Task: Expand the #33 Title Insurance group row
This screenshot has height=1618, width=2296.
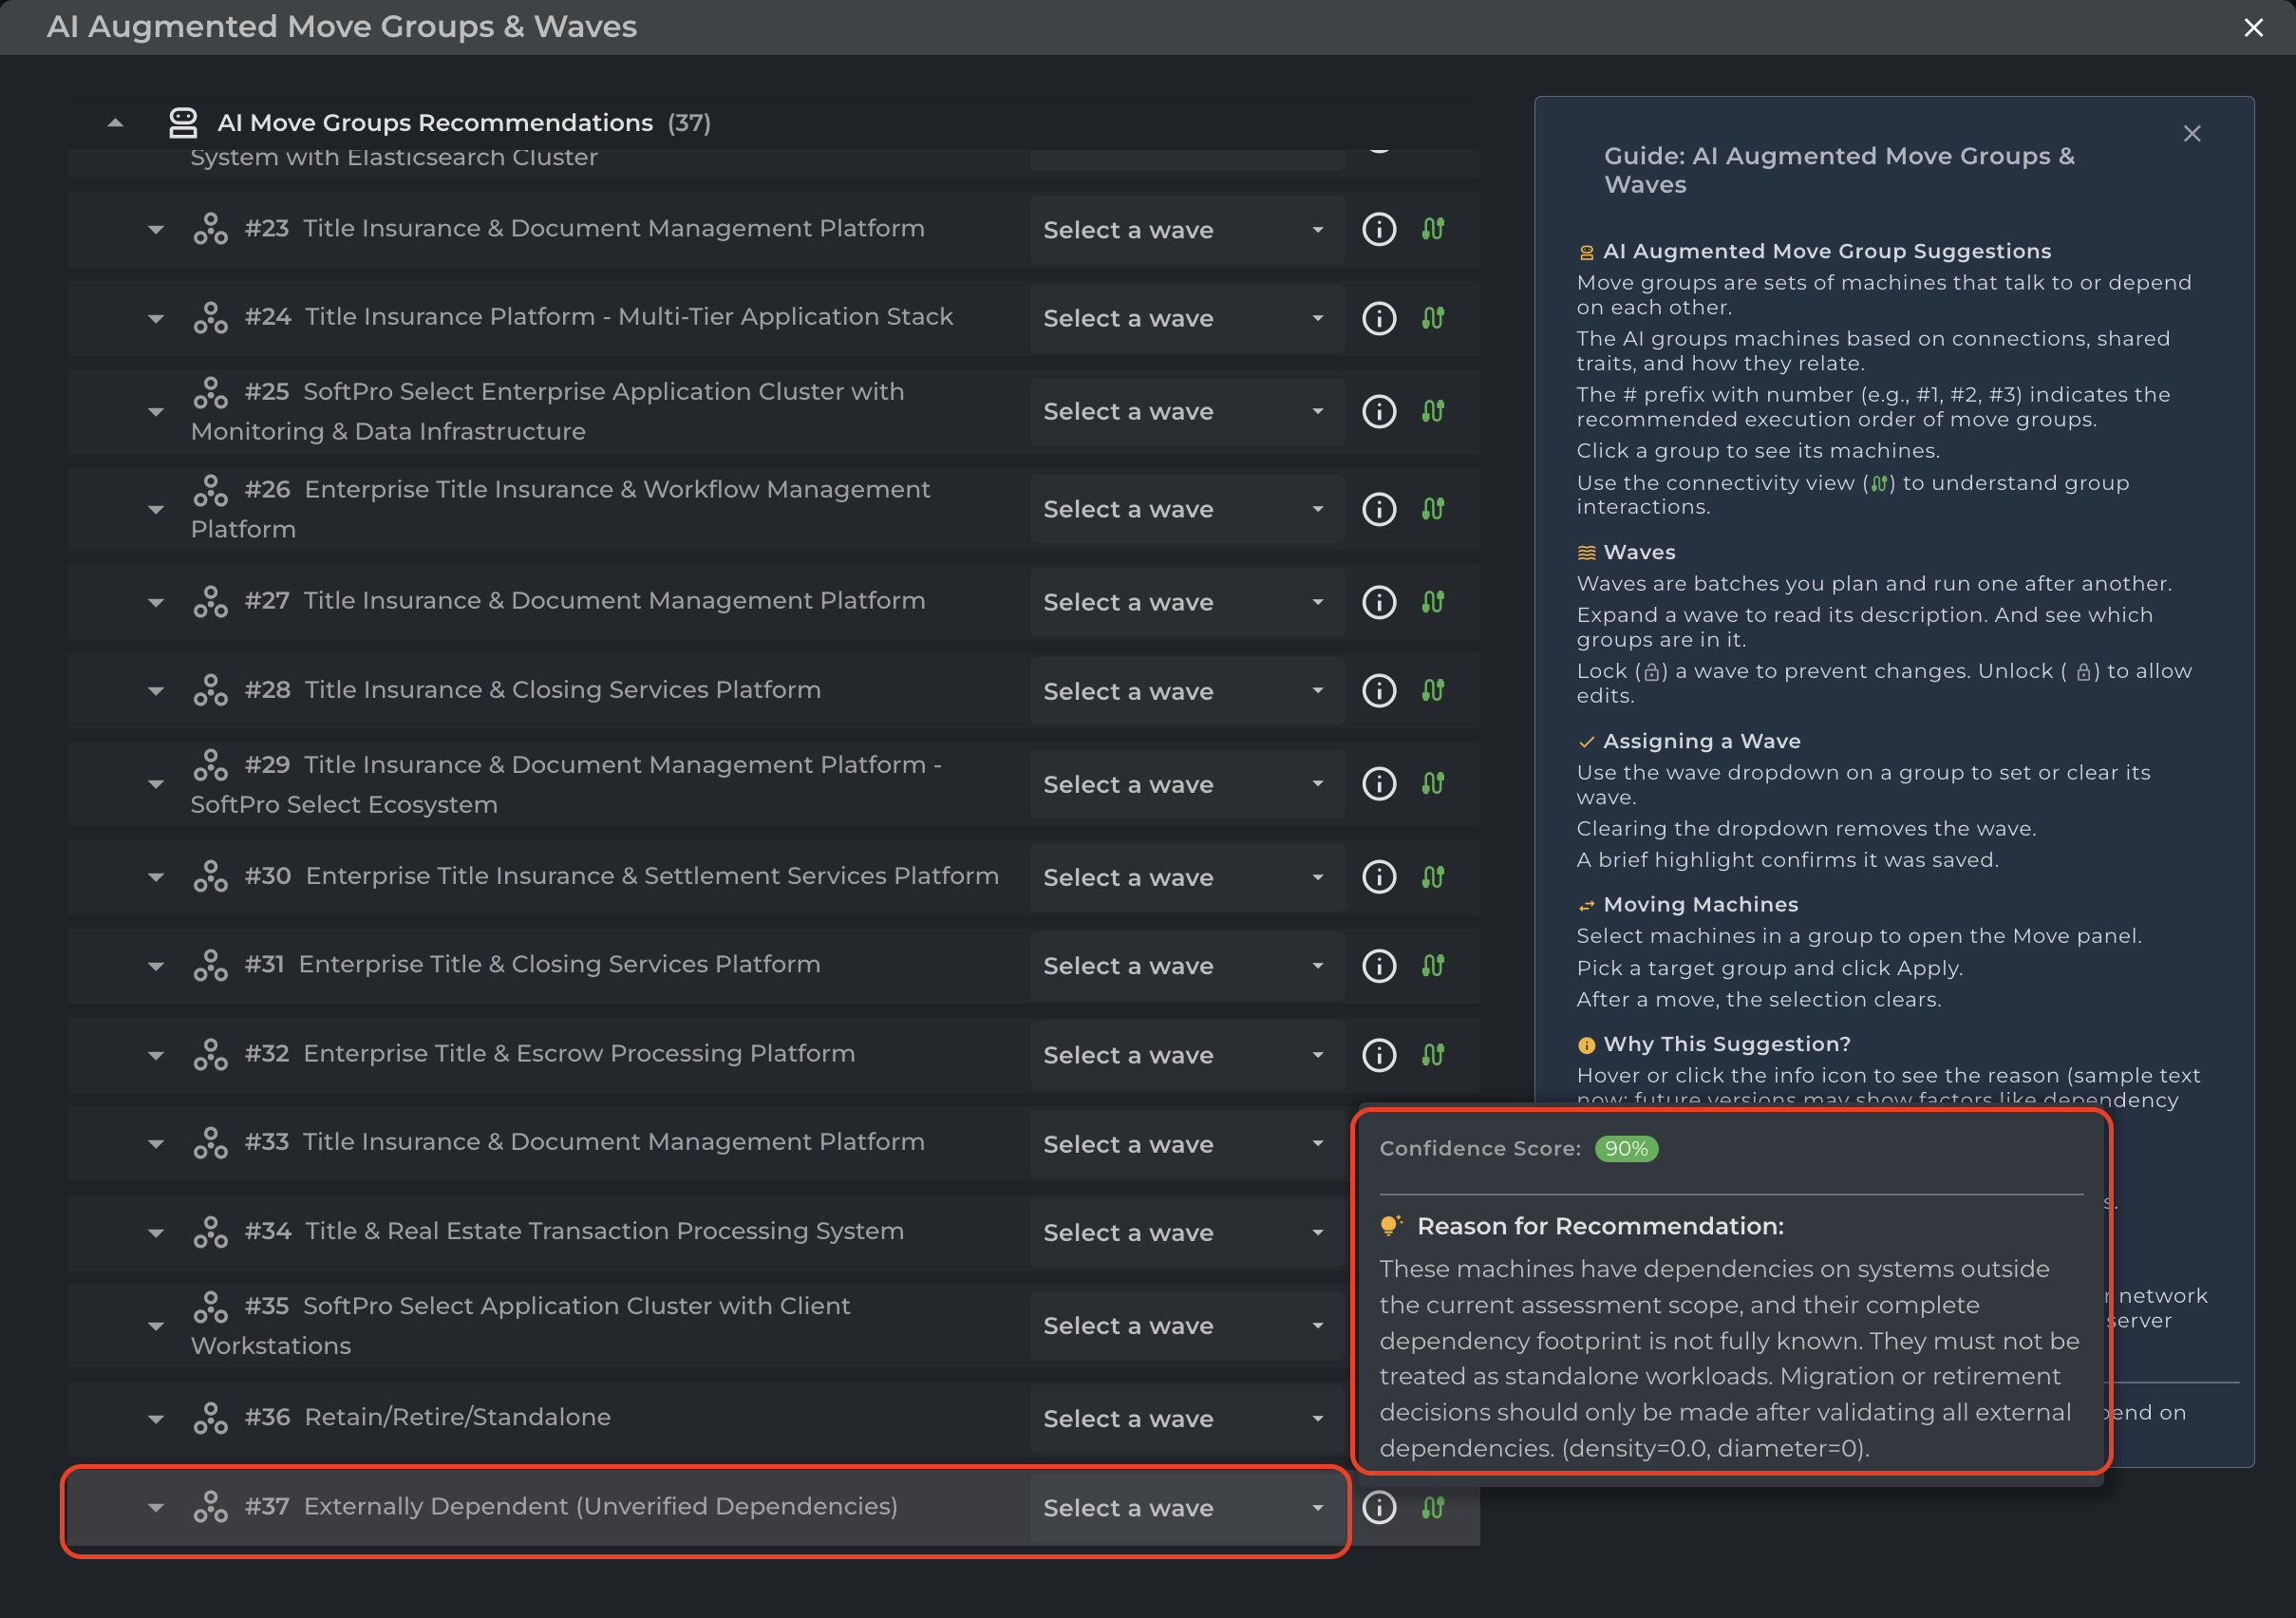Action: point(156,1143)
